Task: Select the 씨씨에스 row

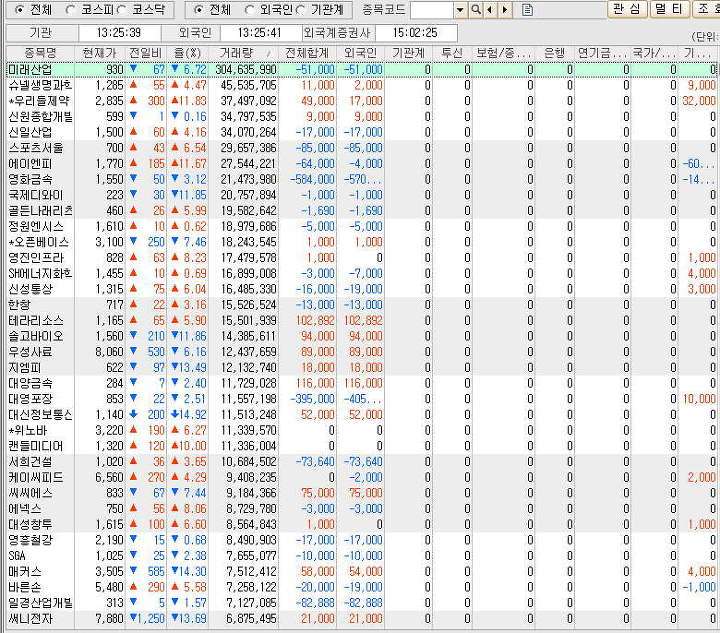Action: (361, 493)
